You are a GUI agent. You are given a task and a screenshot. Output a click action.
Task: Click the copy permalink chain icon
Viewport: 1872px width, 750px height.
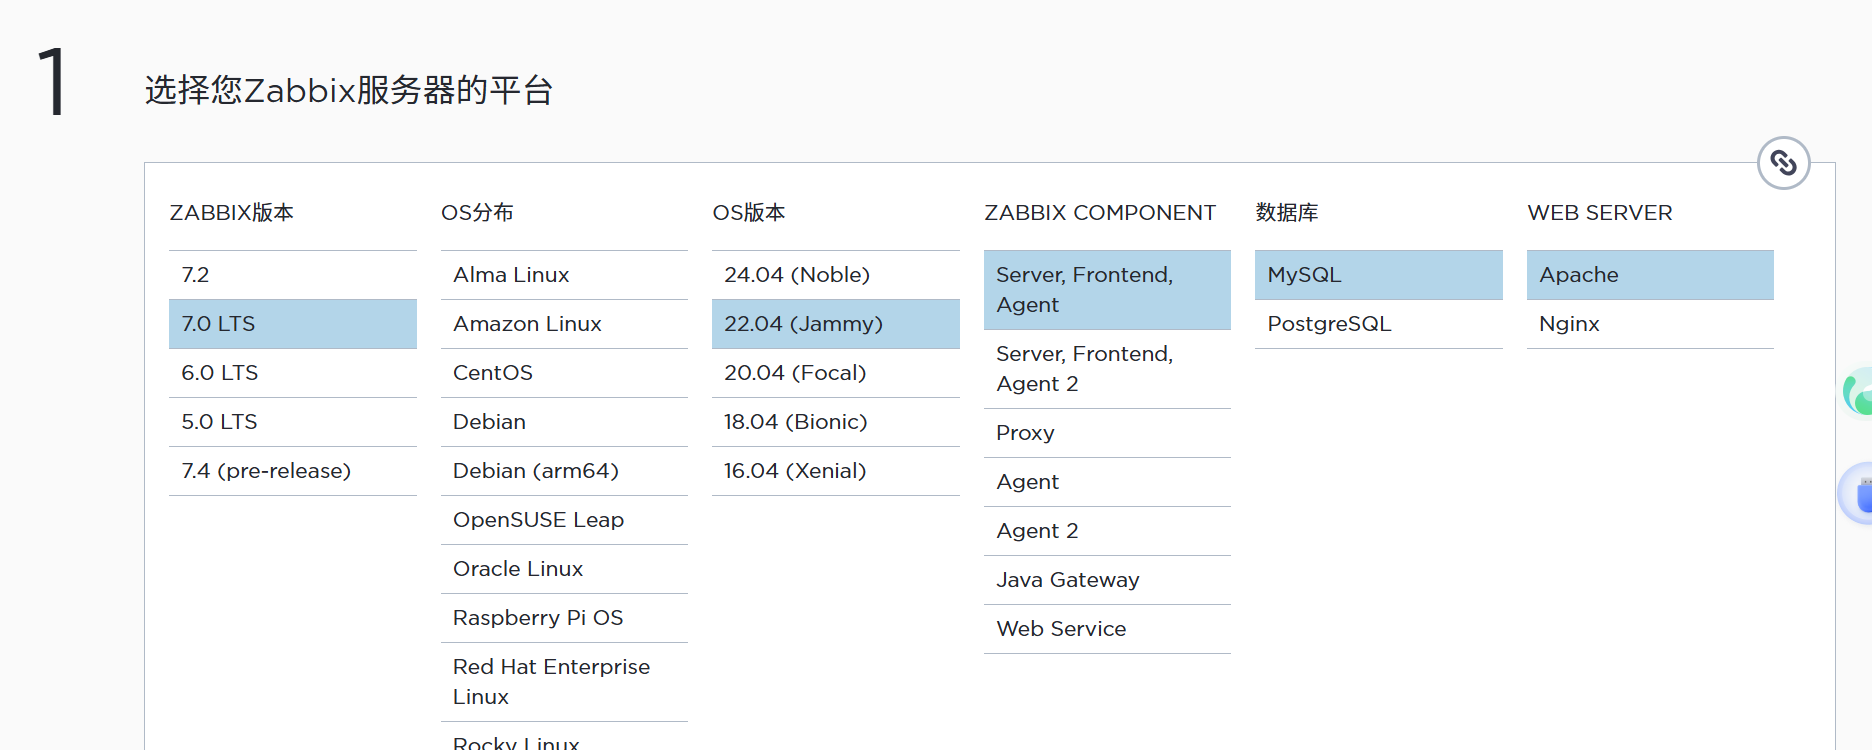(1783, 163)
